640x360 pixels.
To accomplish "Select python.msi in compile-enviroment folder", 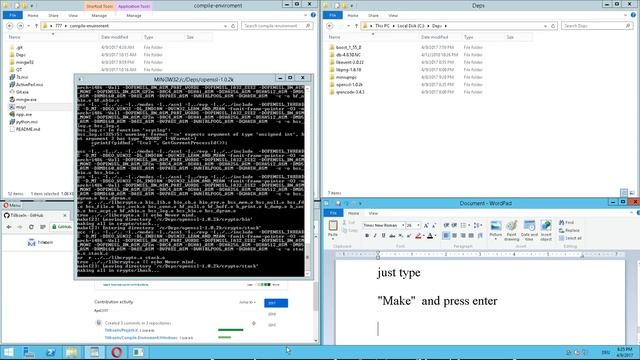I will pos(27,122).
